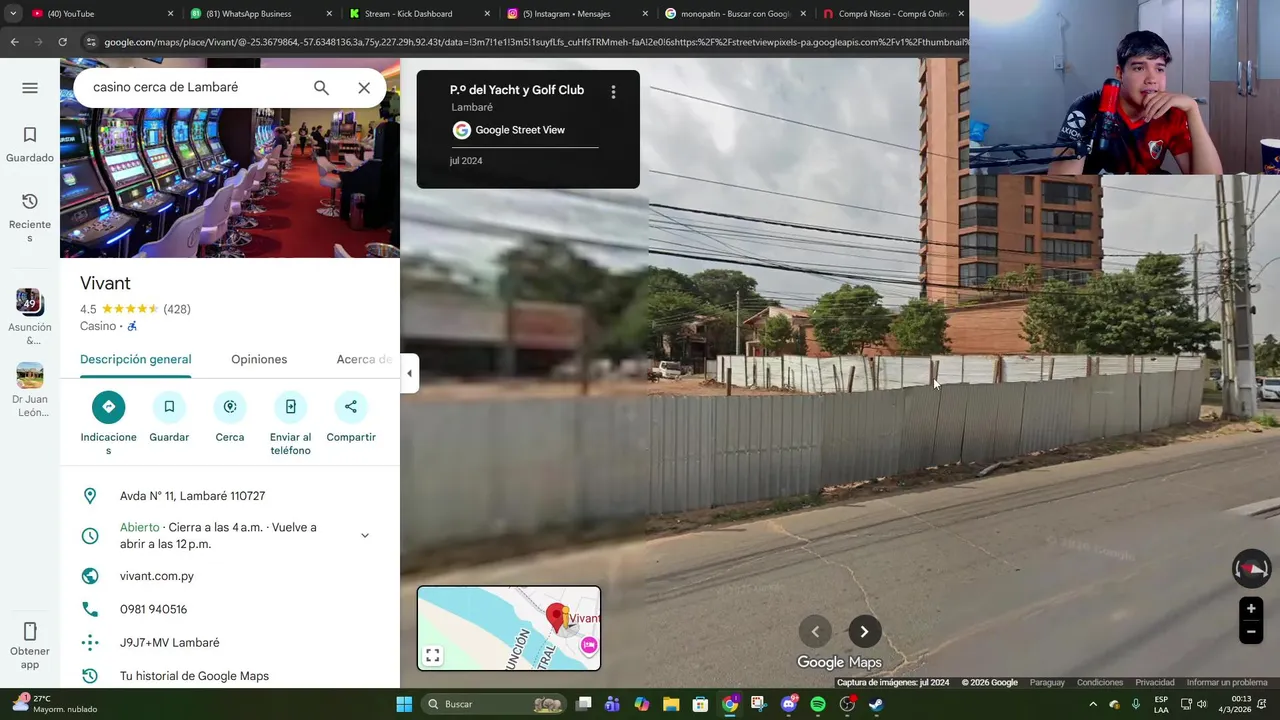Switch to the Opiniones tab
Image resolution: width=1280 pixels, height=720 pixels.
point(259,359)
